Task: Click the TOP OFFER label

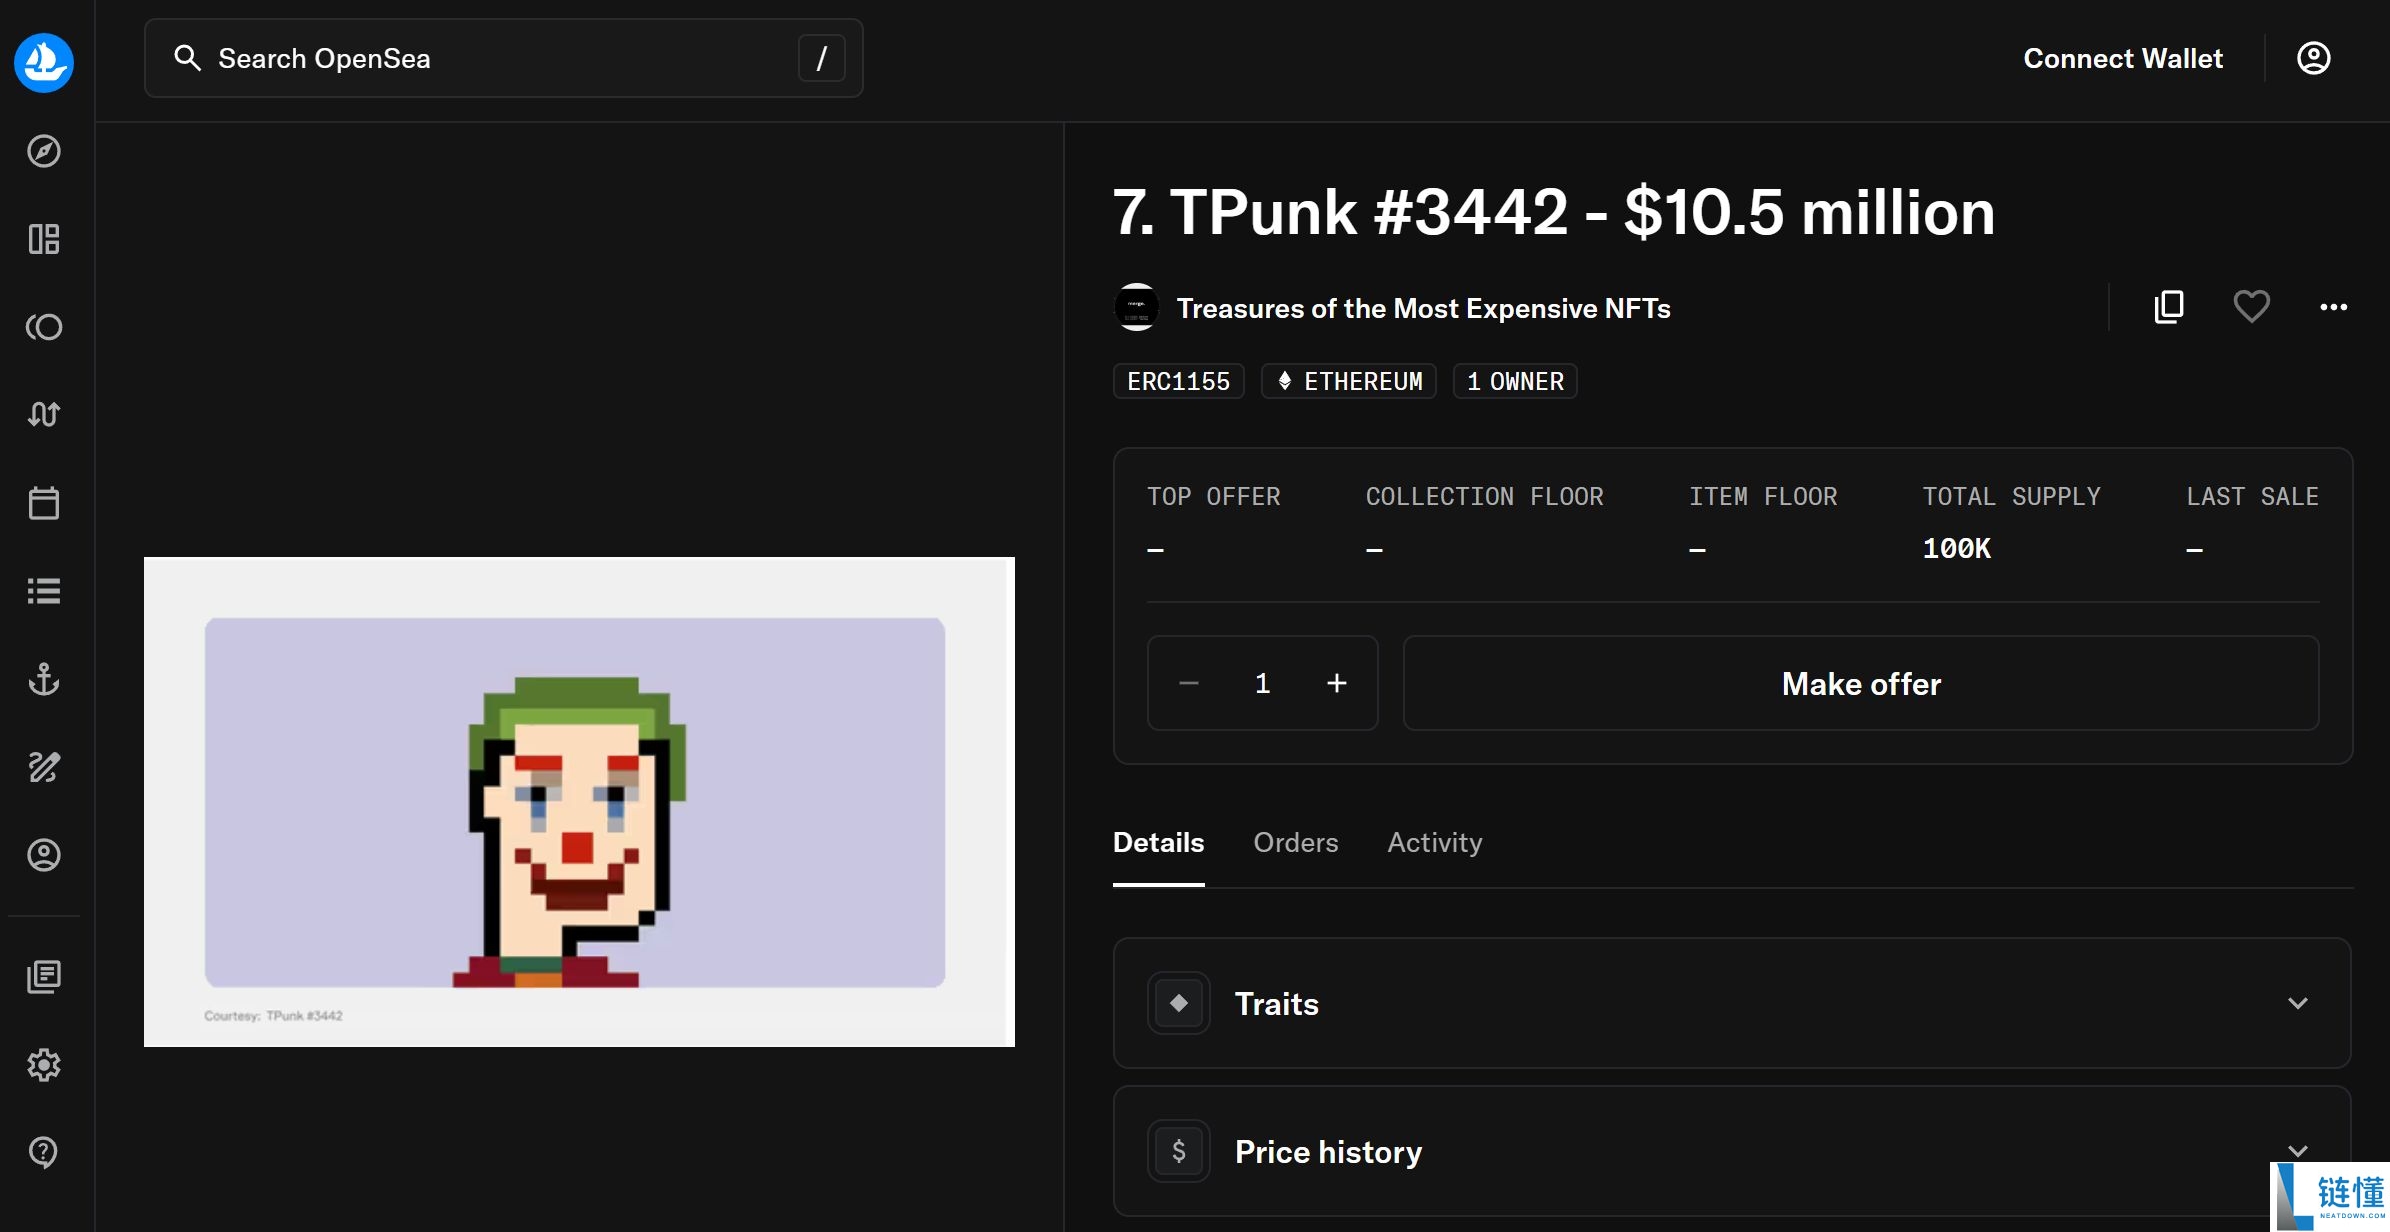Action: coord(1214,496)
